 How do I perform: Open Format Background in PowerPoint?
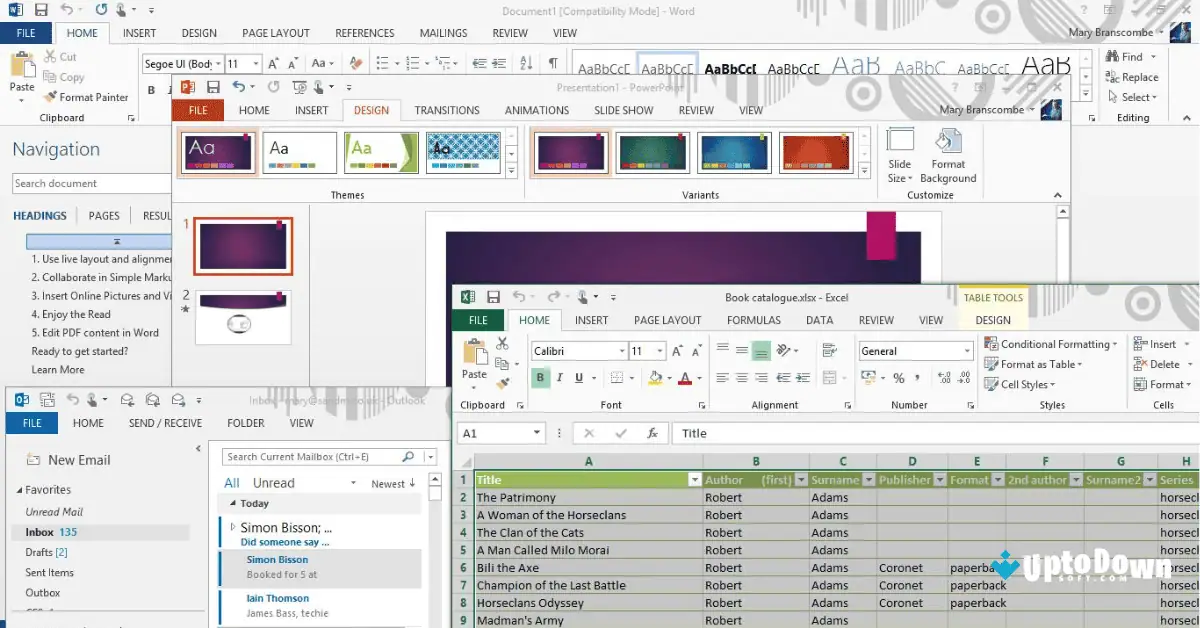[x=948, y=155]
